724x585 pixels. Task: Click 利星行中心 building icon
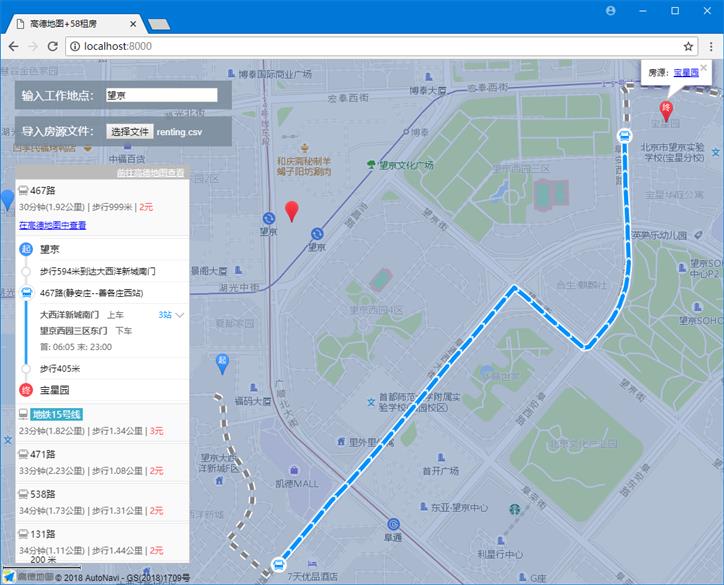tap(501, 540)
